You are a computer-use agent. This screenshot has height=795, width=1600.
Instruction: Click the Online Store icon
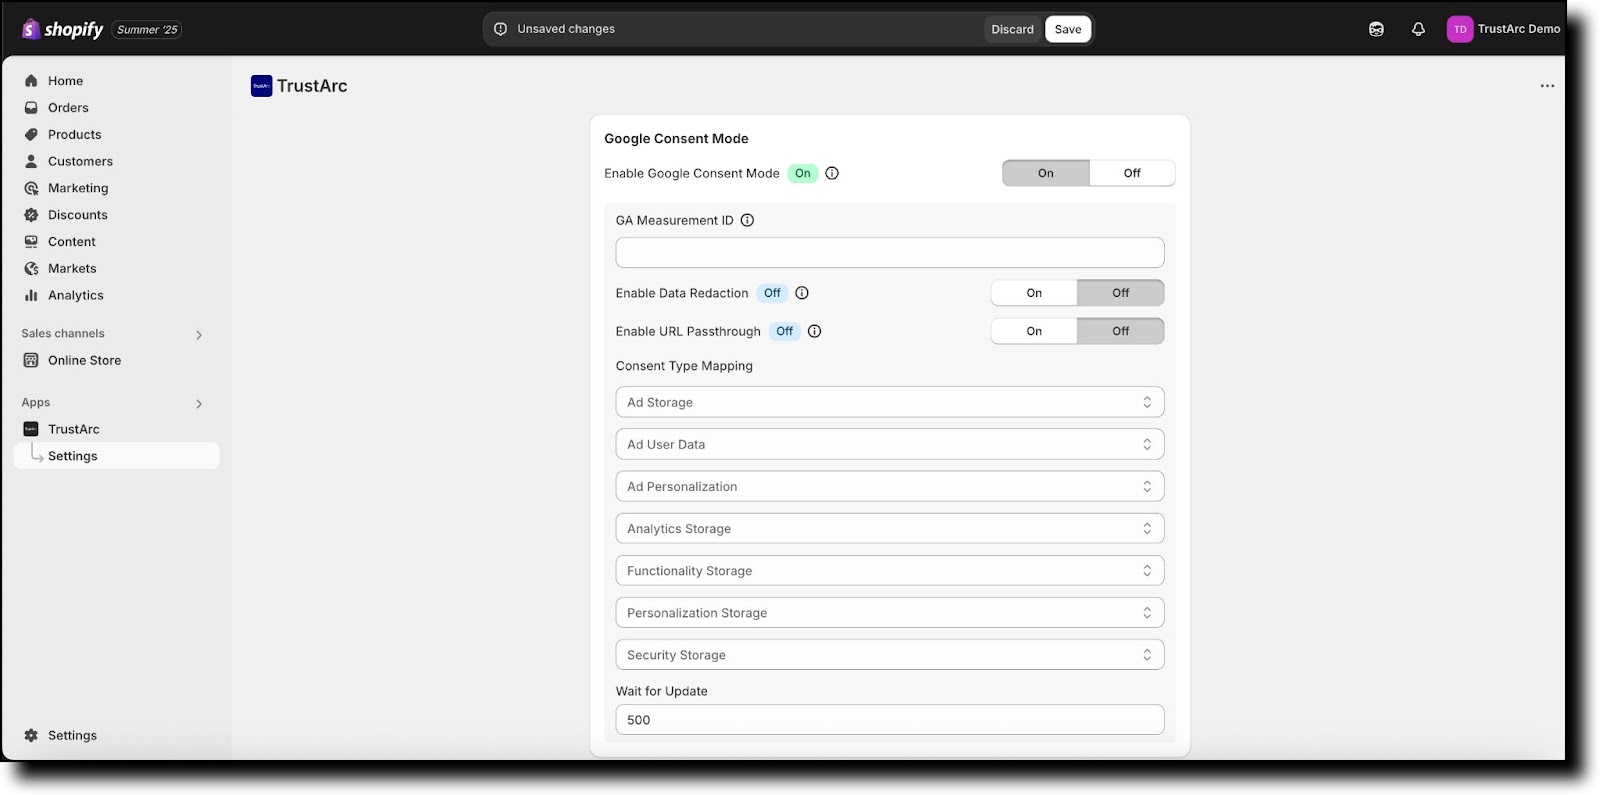pyautogui.click(x=31, y=360)
